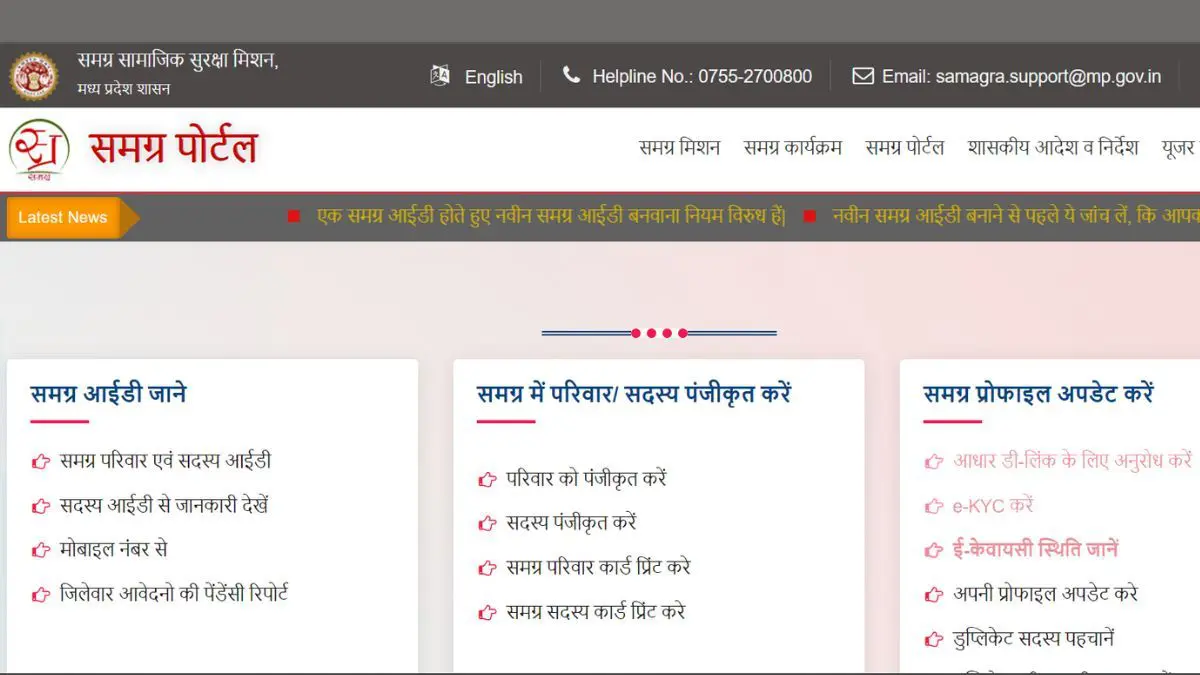Click the Latest News label

click(63, 217)
